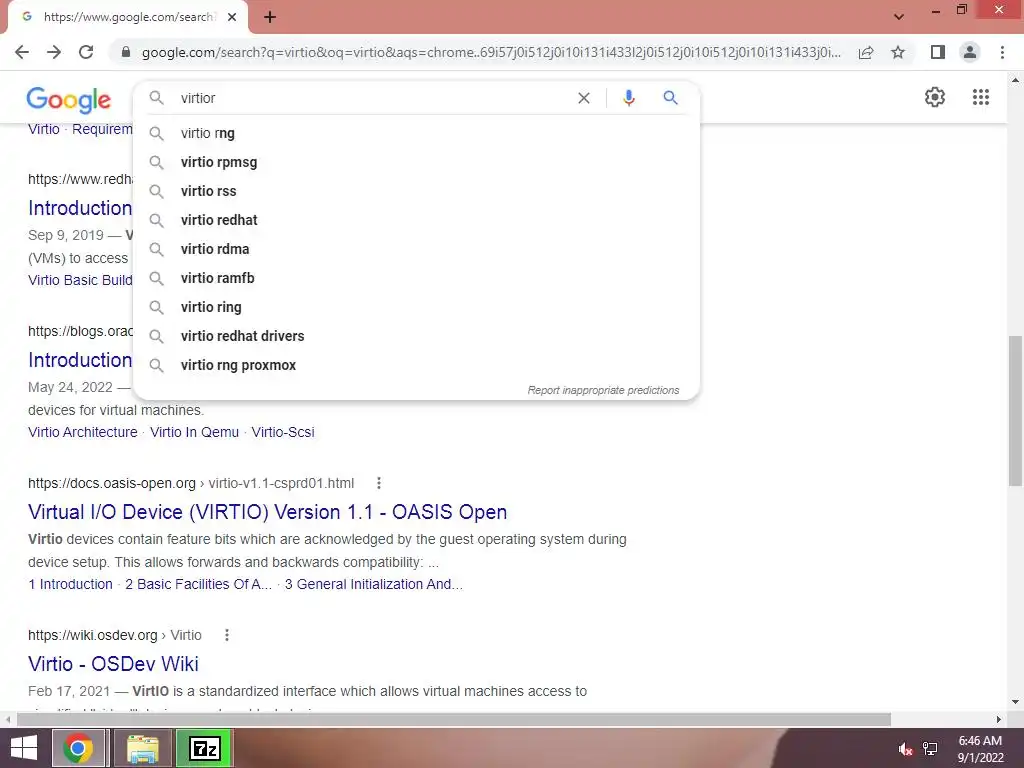This screenshot has width=1024, height=768.
Task: Open the Google apps grid
Action: [980, 97]
